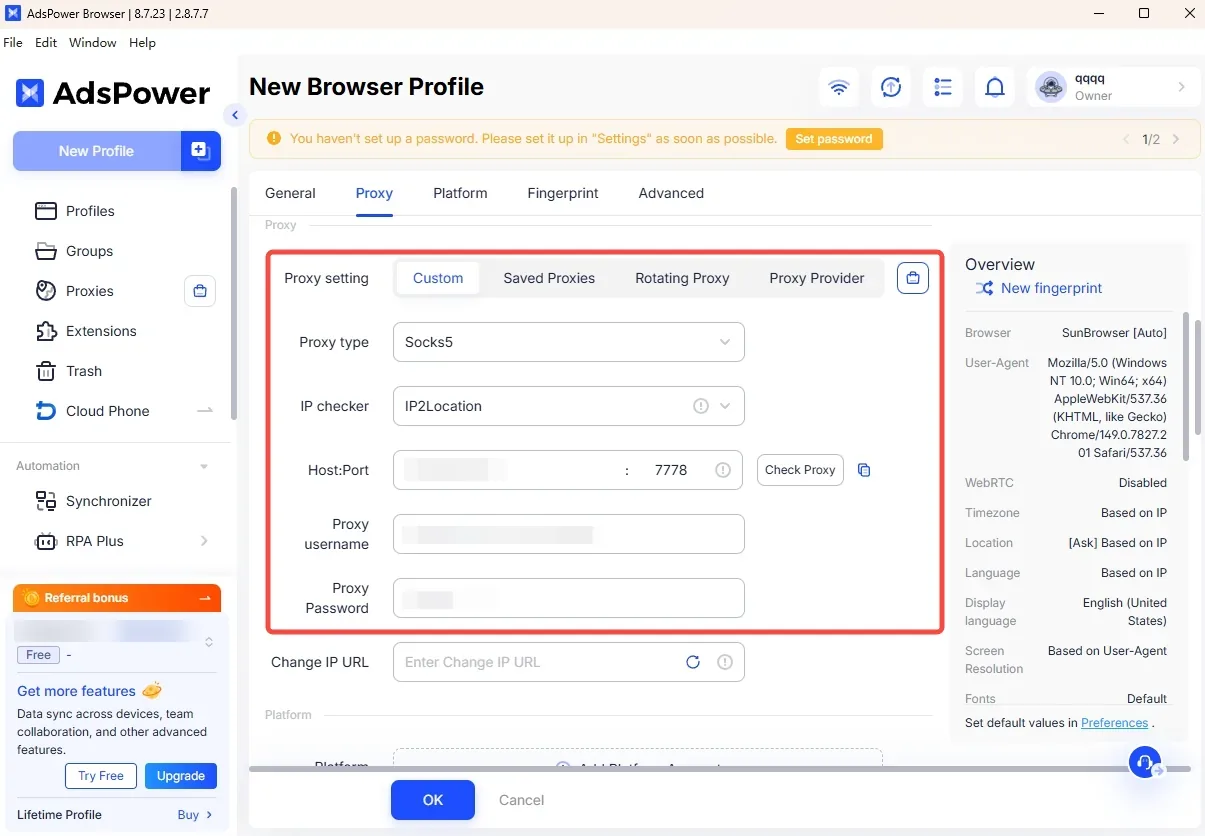Screen dimensions: 1205x836
Task: Click OK to save the profile
Action: (433, 800)
